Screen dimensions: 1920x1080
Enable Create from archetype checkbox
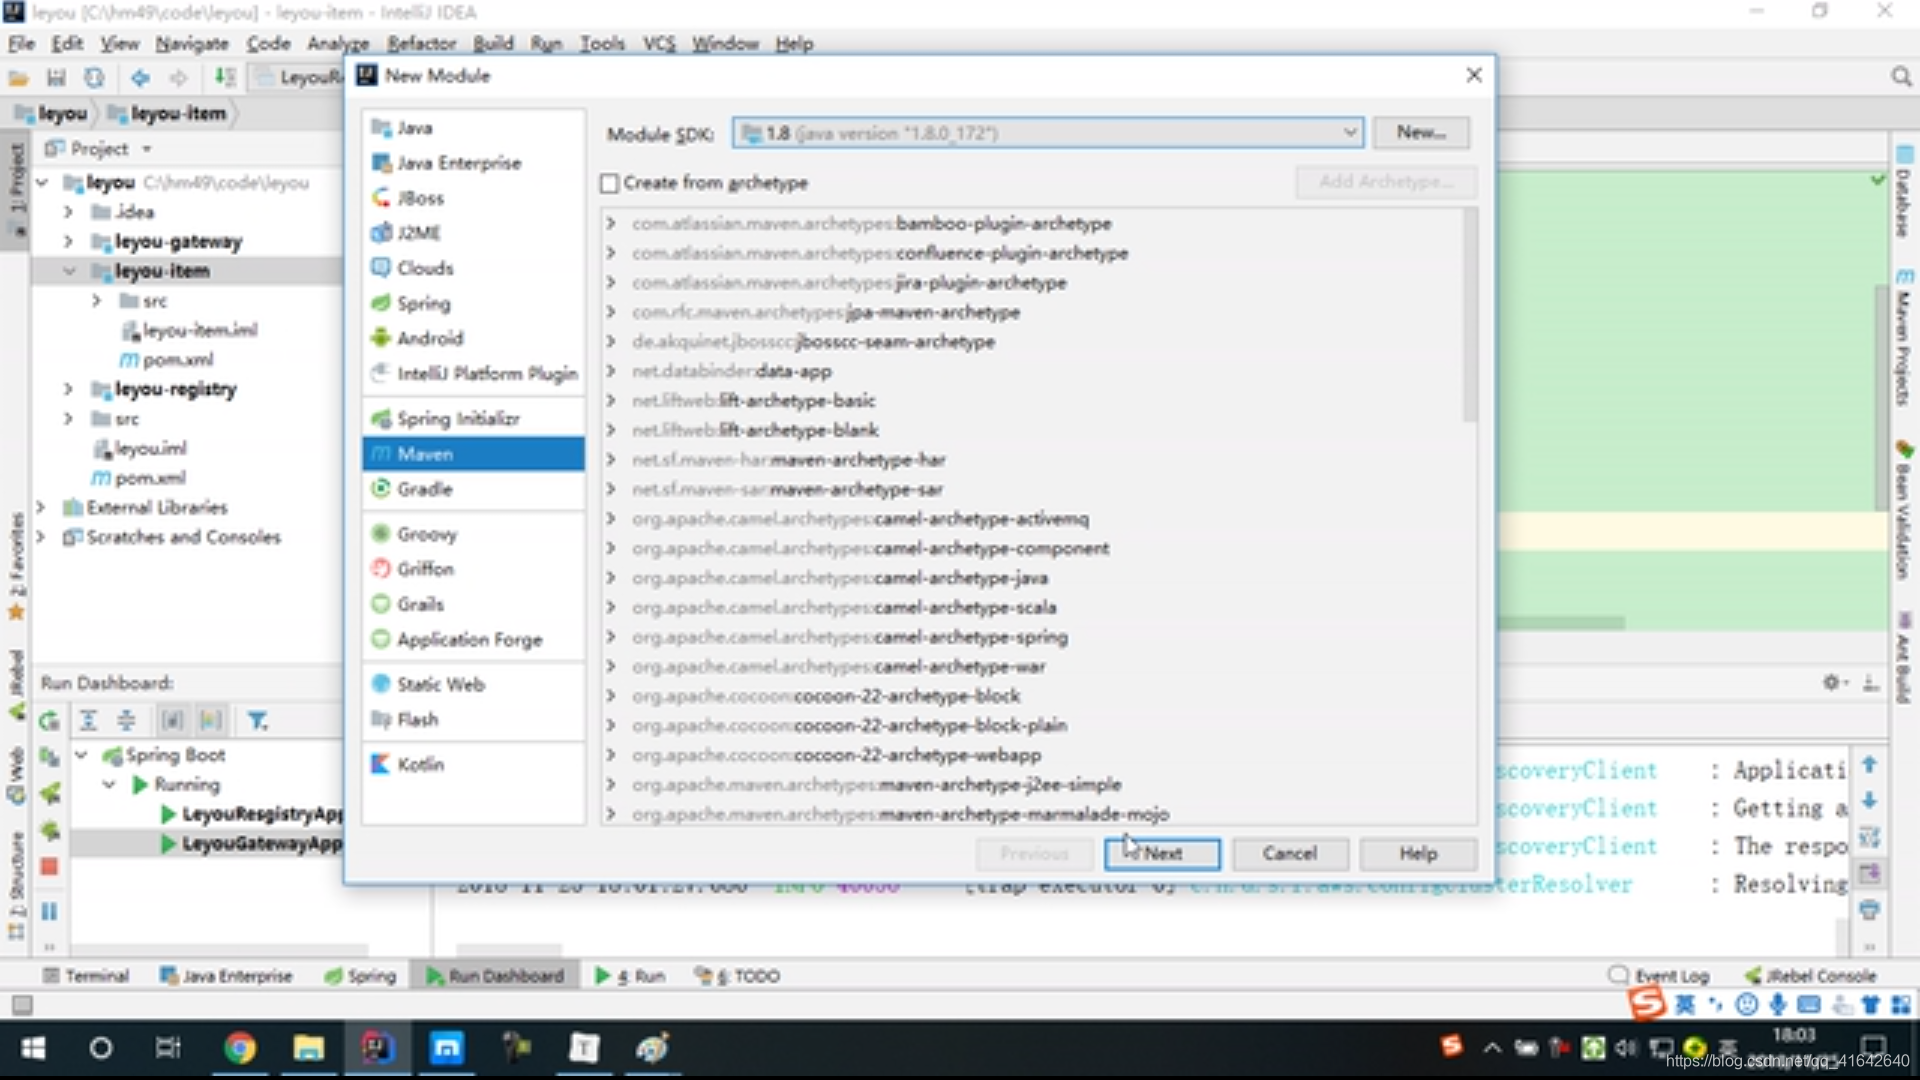coord(609,183)
